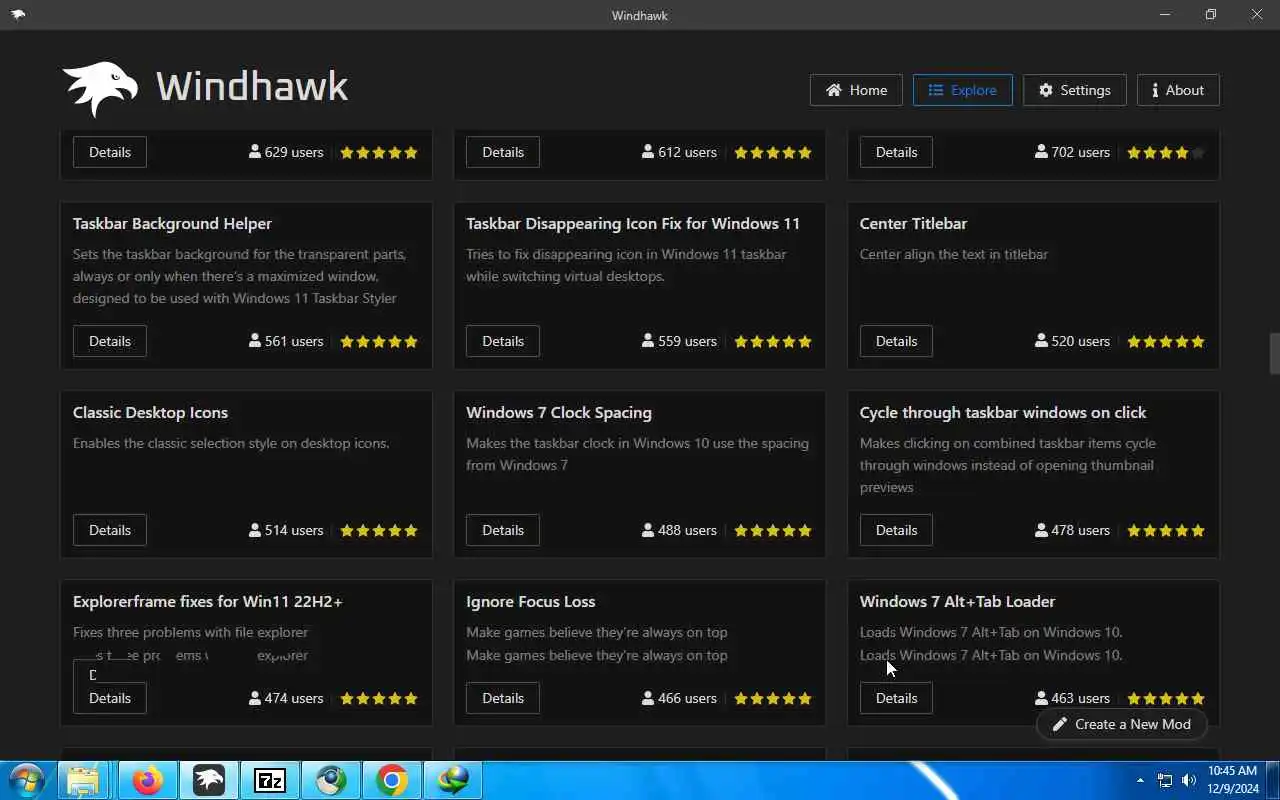Click the Windhawk taskbar icon
This screenshot has width=1280, height=800.
pos(209,780)
